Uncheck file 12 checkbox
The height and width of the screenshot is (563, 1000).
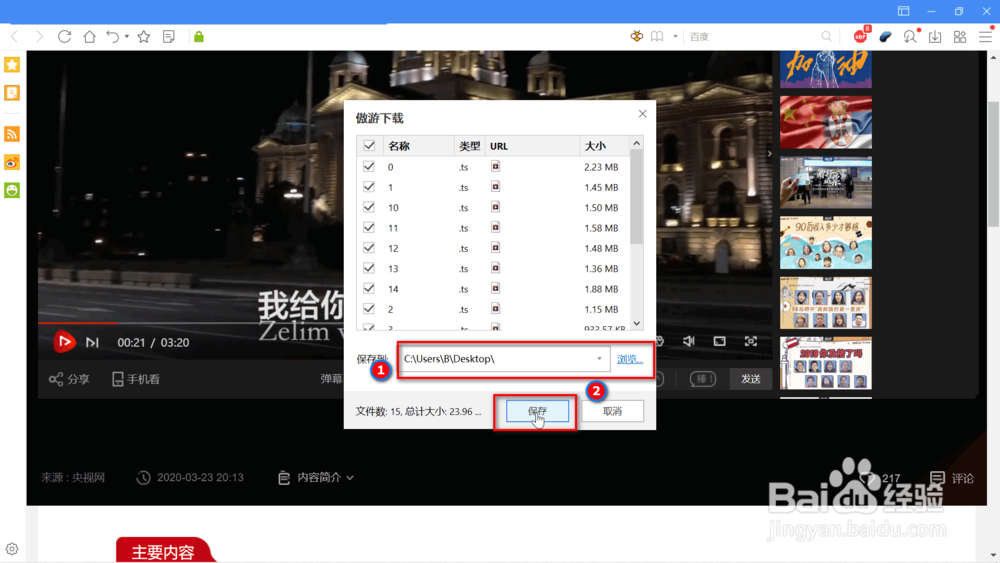(369, 248)
